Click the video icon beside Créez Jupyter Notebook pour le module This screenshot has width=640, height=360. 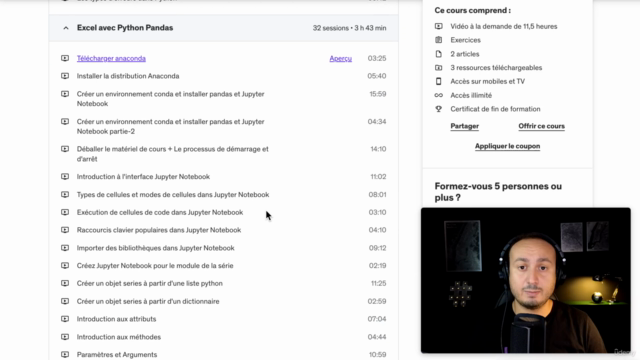point(65,266)
